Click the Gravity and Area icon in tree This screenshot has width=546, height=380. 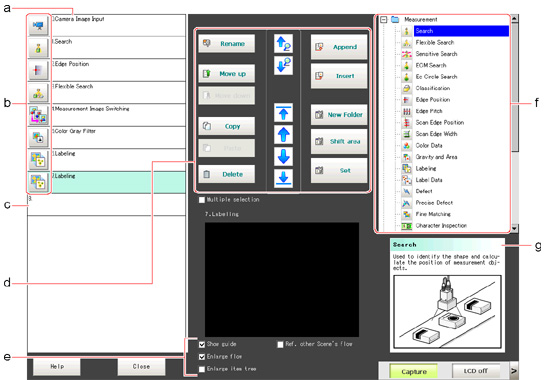[x=406, y=157]
